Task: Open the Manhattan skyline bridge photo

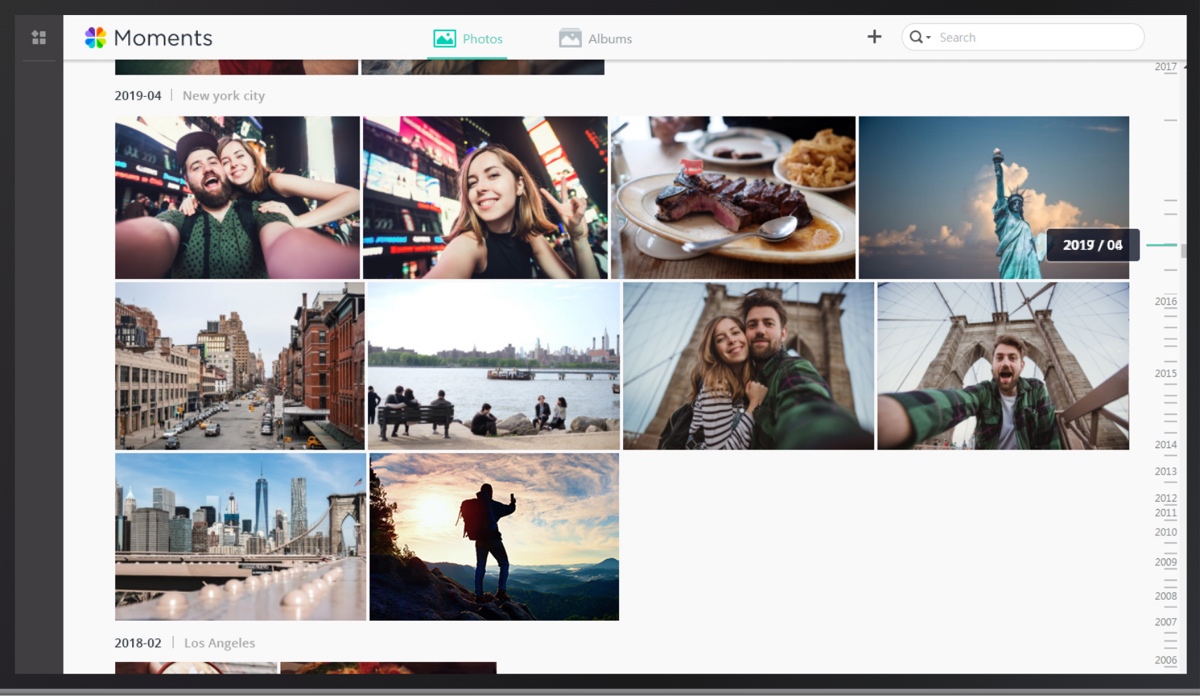Action: click(240, 536)
